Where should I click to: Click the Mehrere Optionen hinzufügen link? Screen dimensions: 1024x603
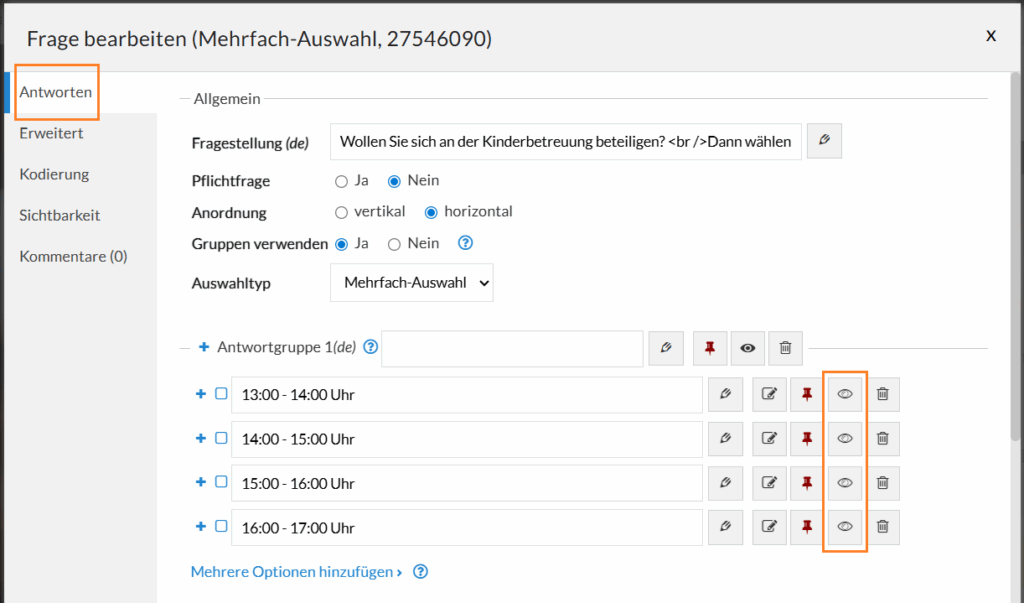point(296,572)
